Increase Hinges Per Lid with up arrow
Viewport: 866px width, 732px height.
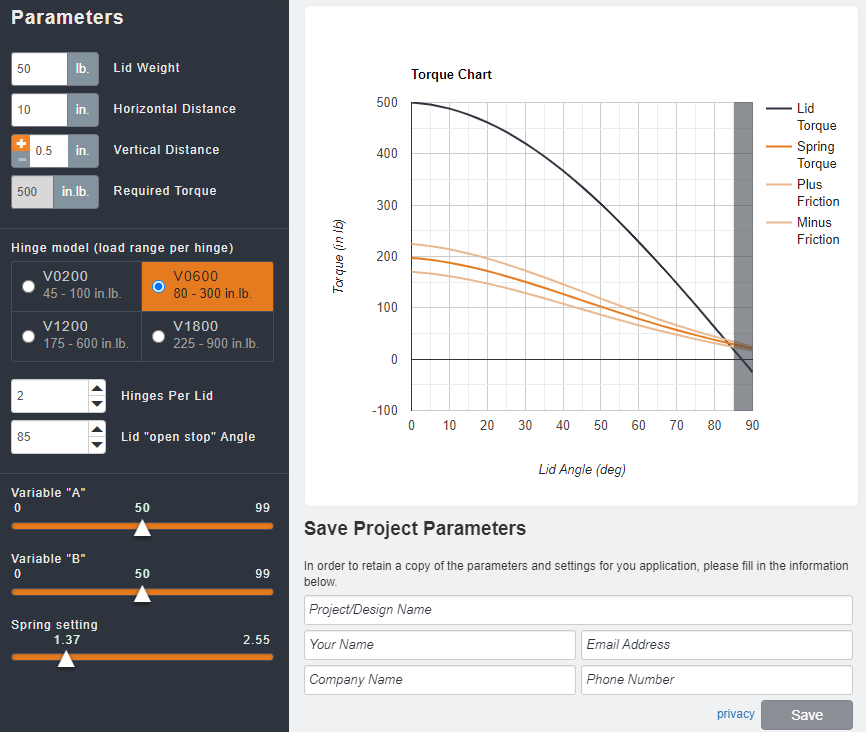pyautogui.click(x=97, y=388)
